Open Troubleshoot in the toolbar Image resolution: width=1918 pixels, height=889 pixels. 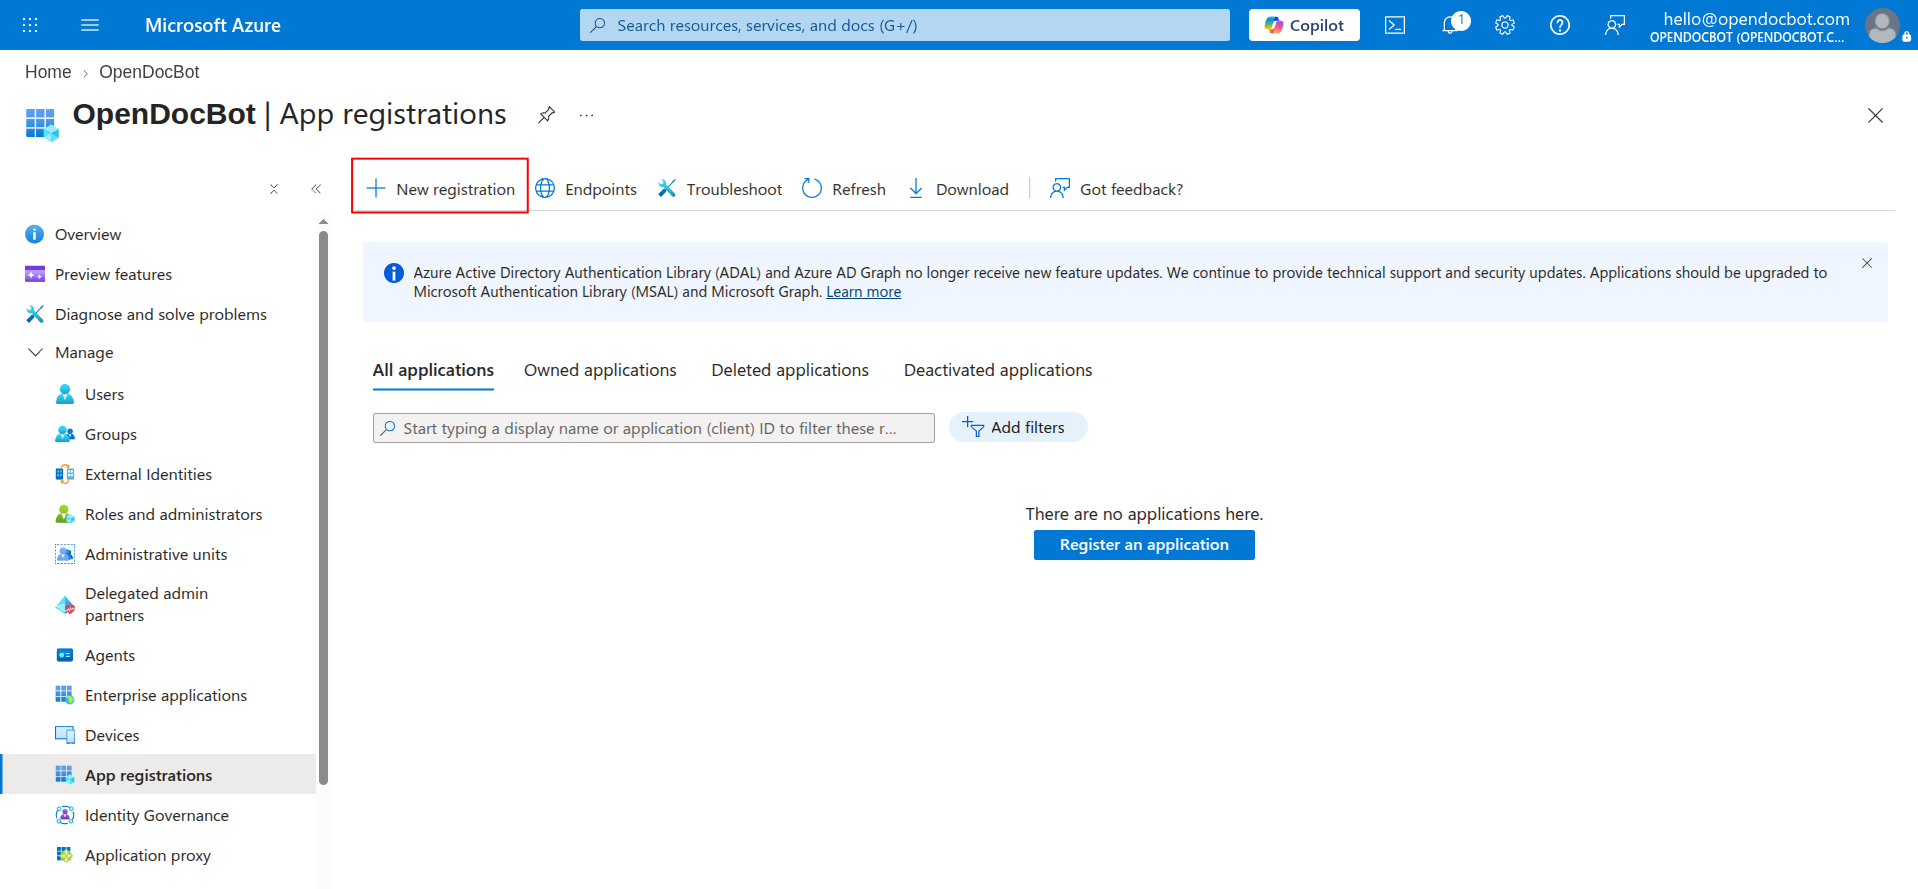coord(720,189)
